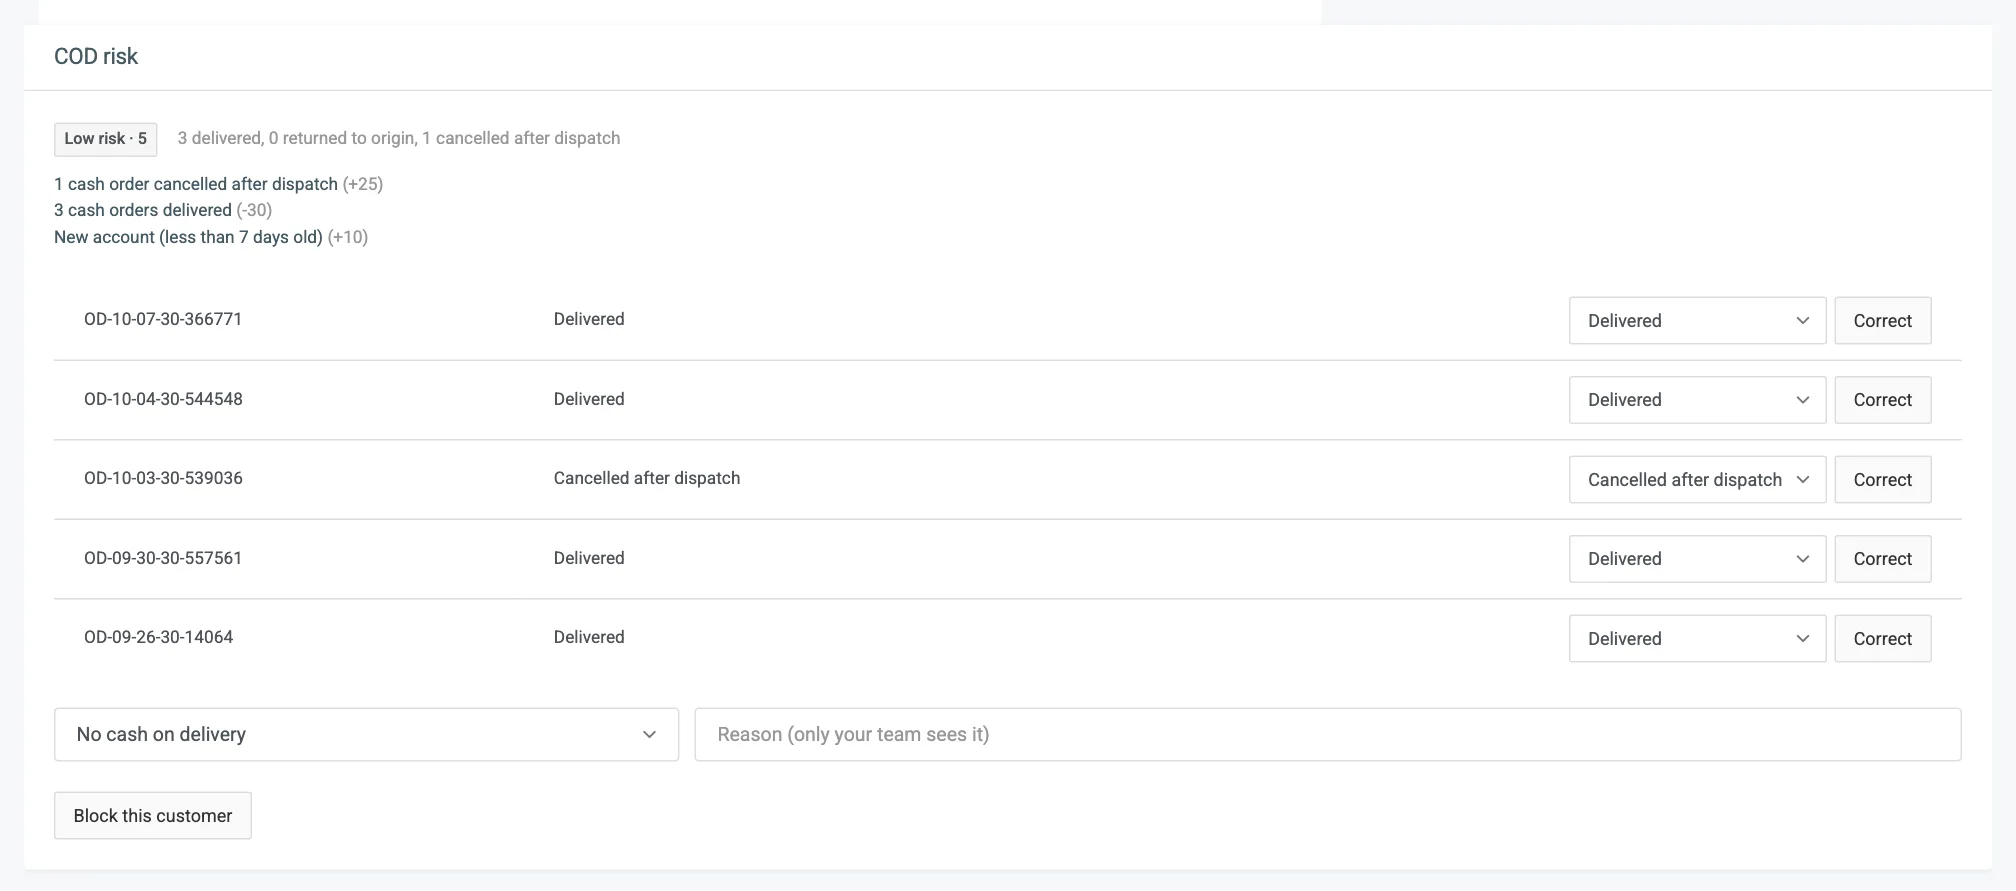Open status dropdown for order OD-09-30-30-557561
Viewport: 2016px width, 891px height.
[1697, 559]
